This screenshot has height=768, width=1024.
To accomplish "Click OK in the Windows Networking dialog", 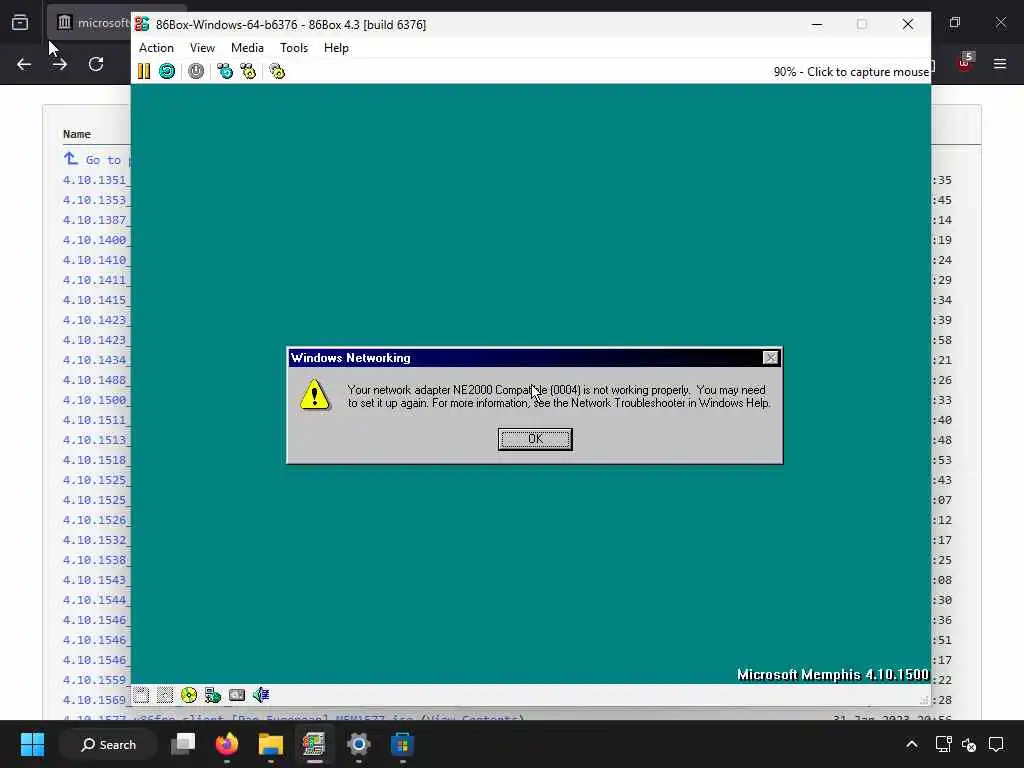I will click(x=535, y=439).
